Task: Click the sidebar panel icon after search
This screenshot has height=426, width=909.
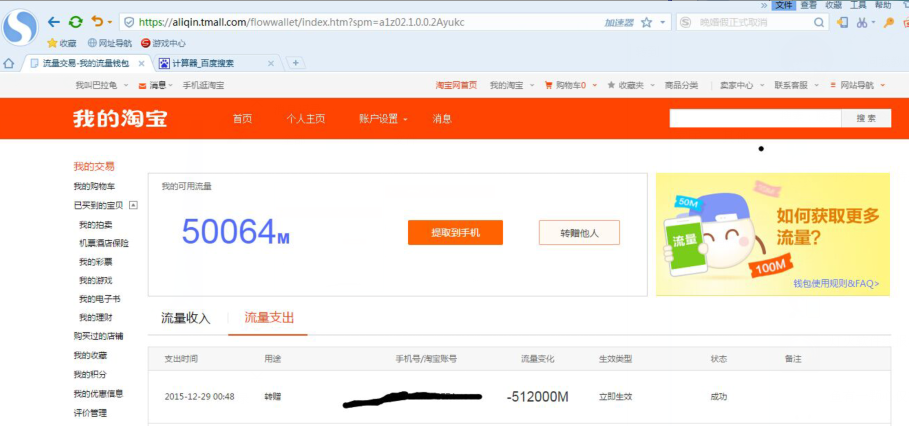Action: click(843, 23)
